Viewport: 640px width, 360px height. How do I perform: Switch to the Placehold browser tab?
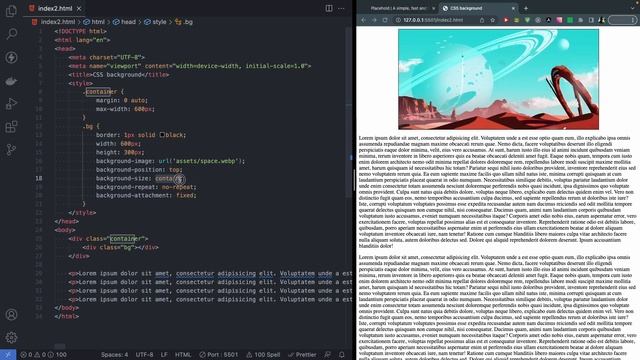coord(398,8)
